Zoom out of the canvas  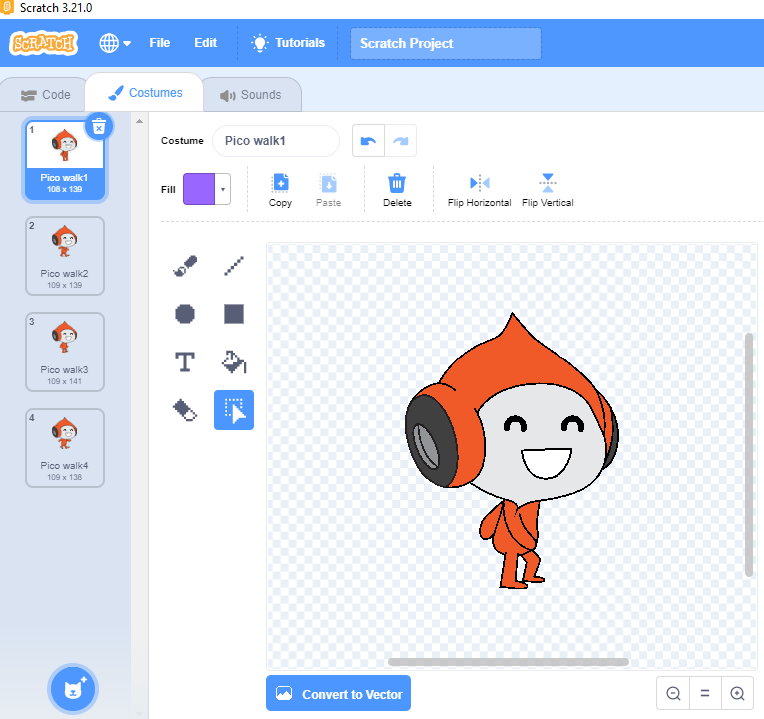tap(673, 693)
